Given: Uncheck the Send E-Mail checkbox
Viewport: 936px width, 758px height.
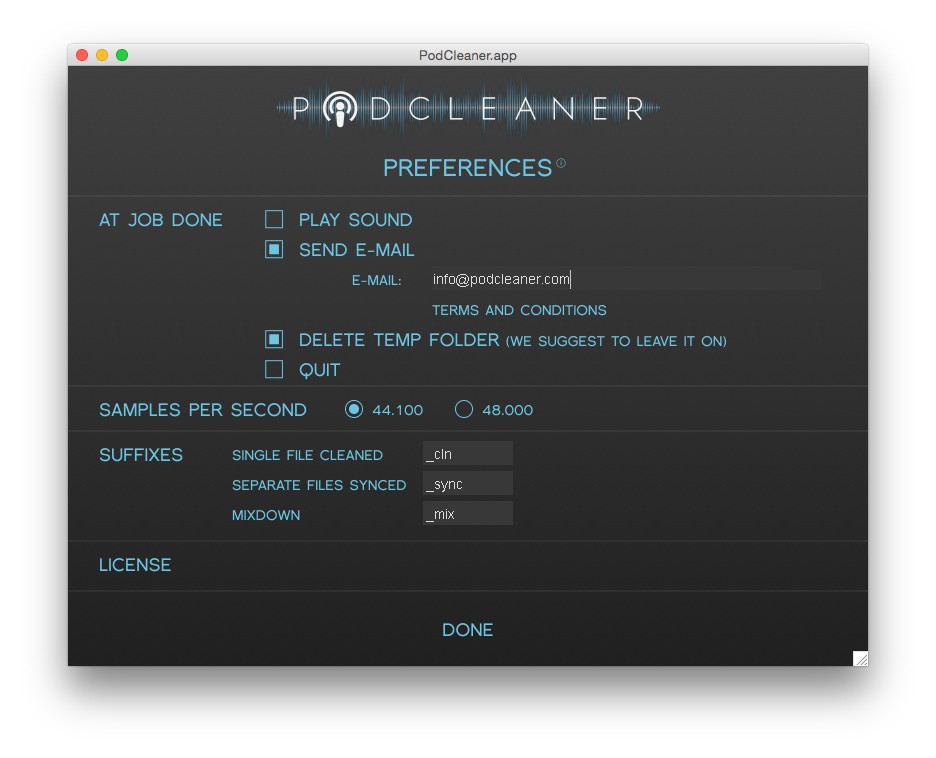Looking at the screenshot, I should [x=274, y=249].
